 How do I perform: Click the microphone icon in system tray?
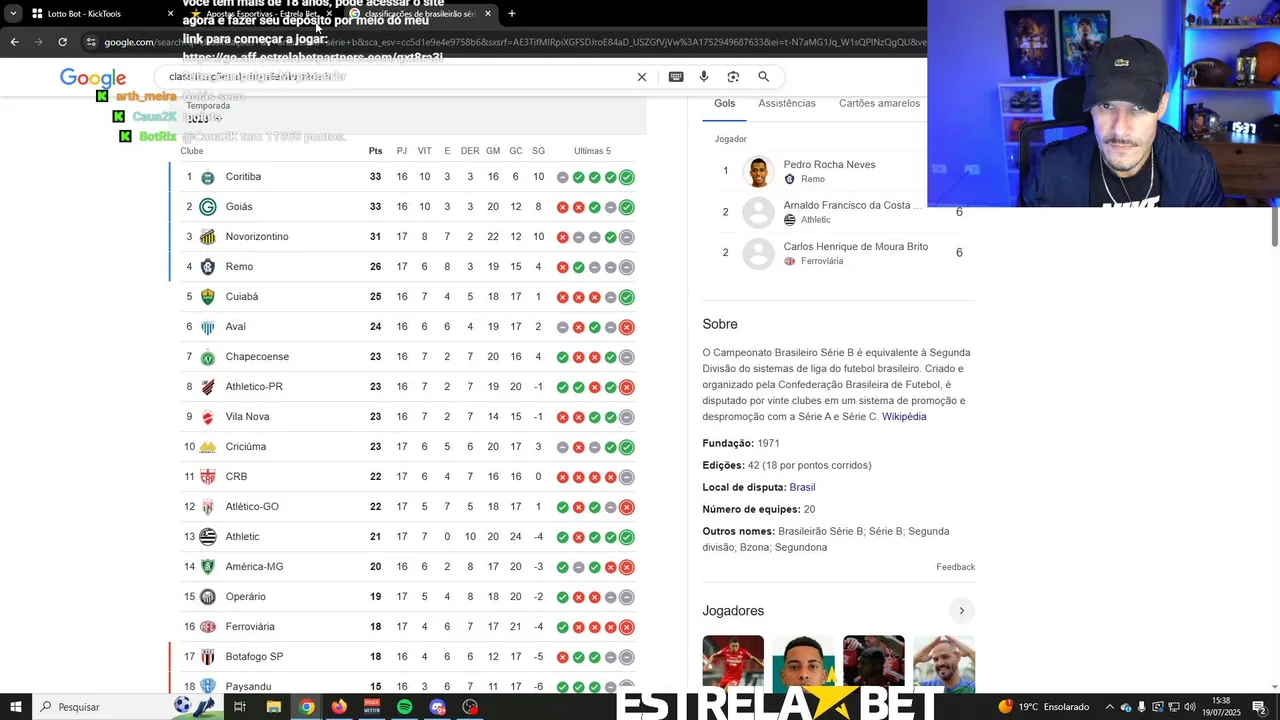pyautogui.click(x=1141, y=707)
